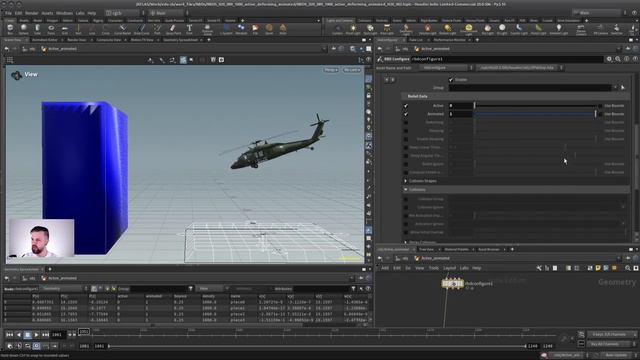This screenshot has height=360, width=640.
Task: Create a Spot Light from shelf
Action: [x=370, y=29]
